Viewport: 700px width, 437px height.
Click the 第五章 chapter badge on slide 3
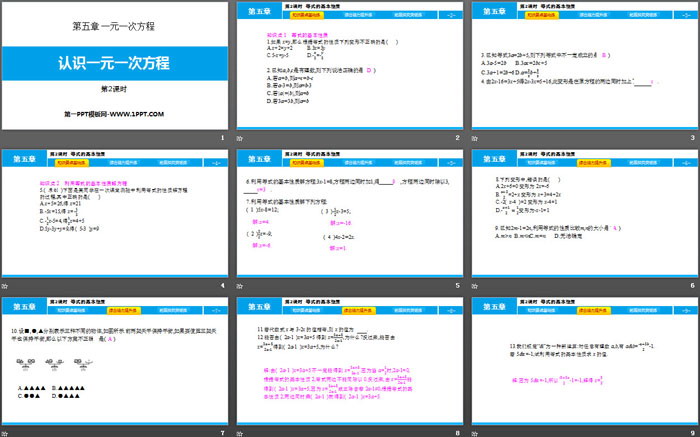click(491, 13)
